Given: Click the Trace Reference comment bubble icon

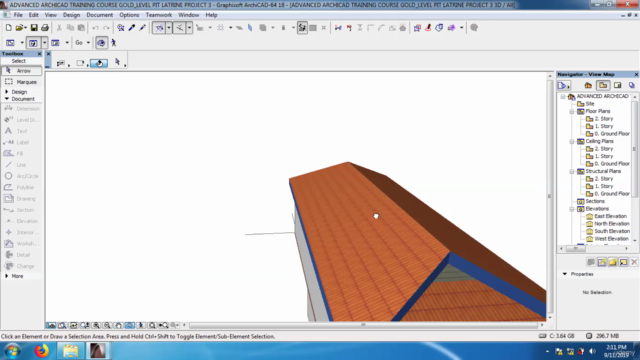Looking at the screenshot, I should click(x=474, y=28).
